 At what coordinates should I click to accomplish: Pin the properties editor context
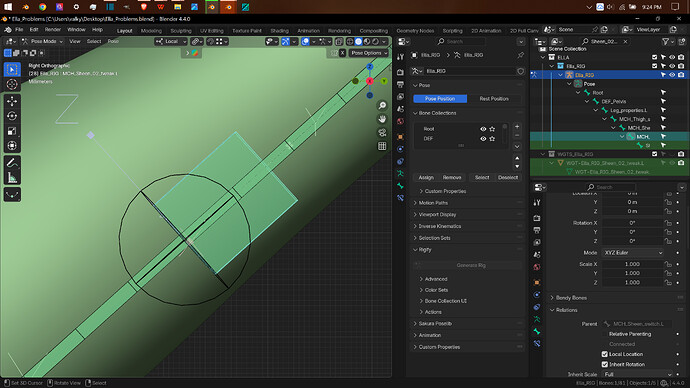521,55
